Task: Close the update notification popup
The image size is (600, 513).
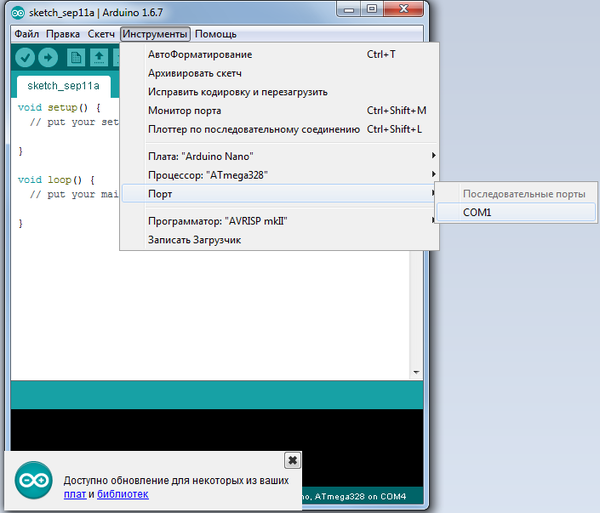Action: 292,460
